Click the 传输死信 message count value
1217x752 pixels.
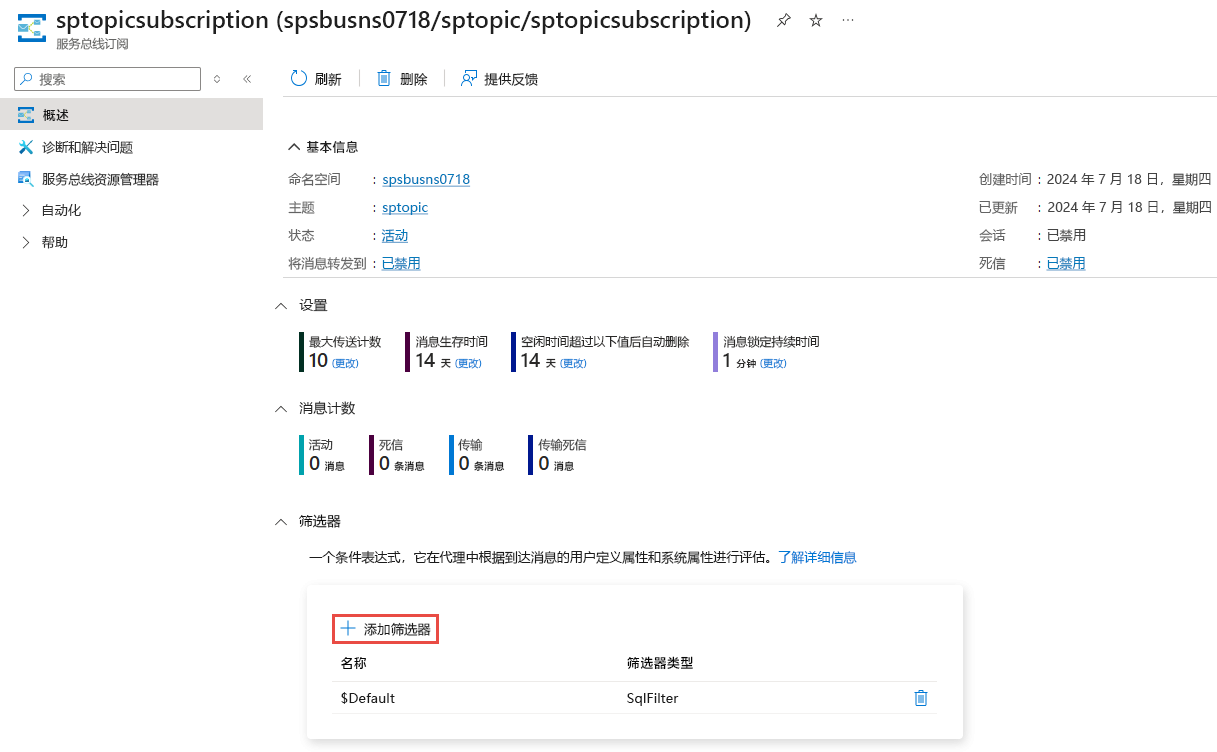[544, 464]
